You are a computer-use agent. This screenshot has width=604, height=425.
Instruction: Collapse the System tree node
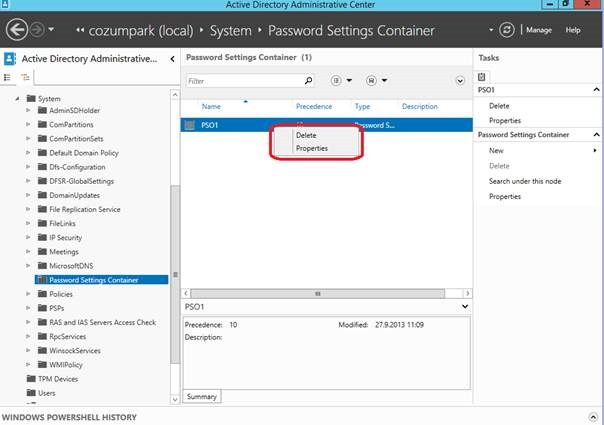tap(17, 99)
